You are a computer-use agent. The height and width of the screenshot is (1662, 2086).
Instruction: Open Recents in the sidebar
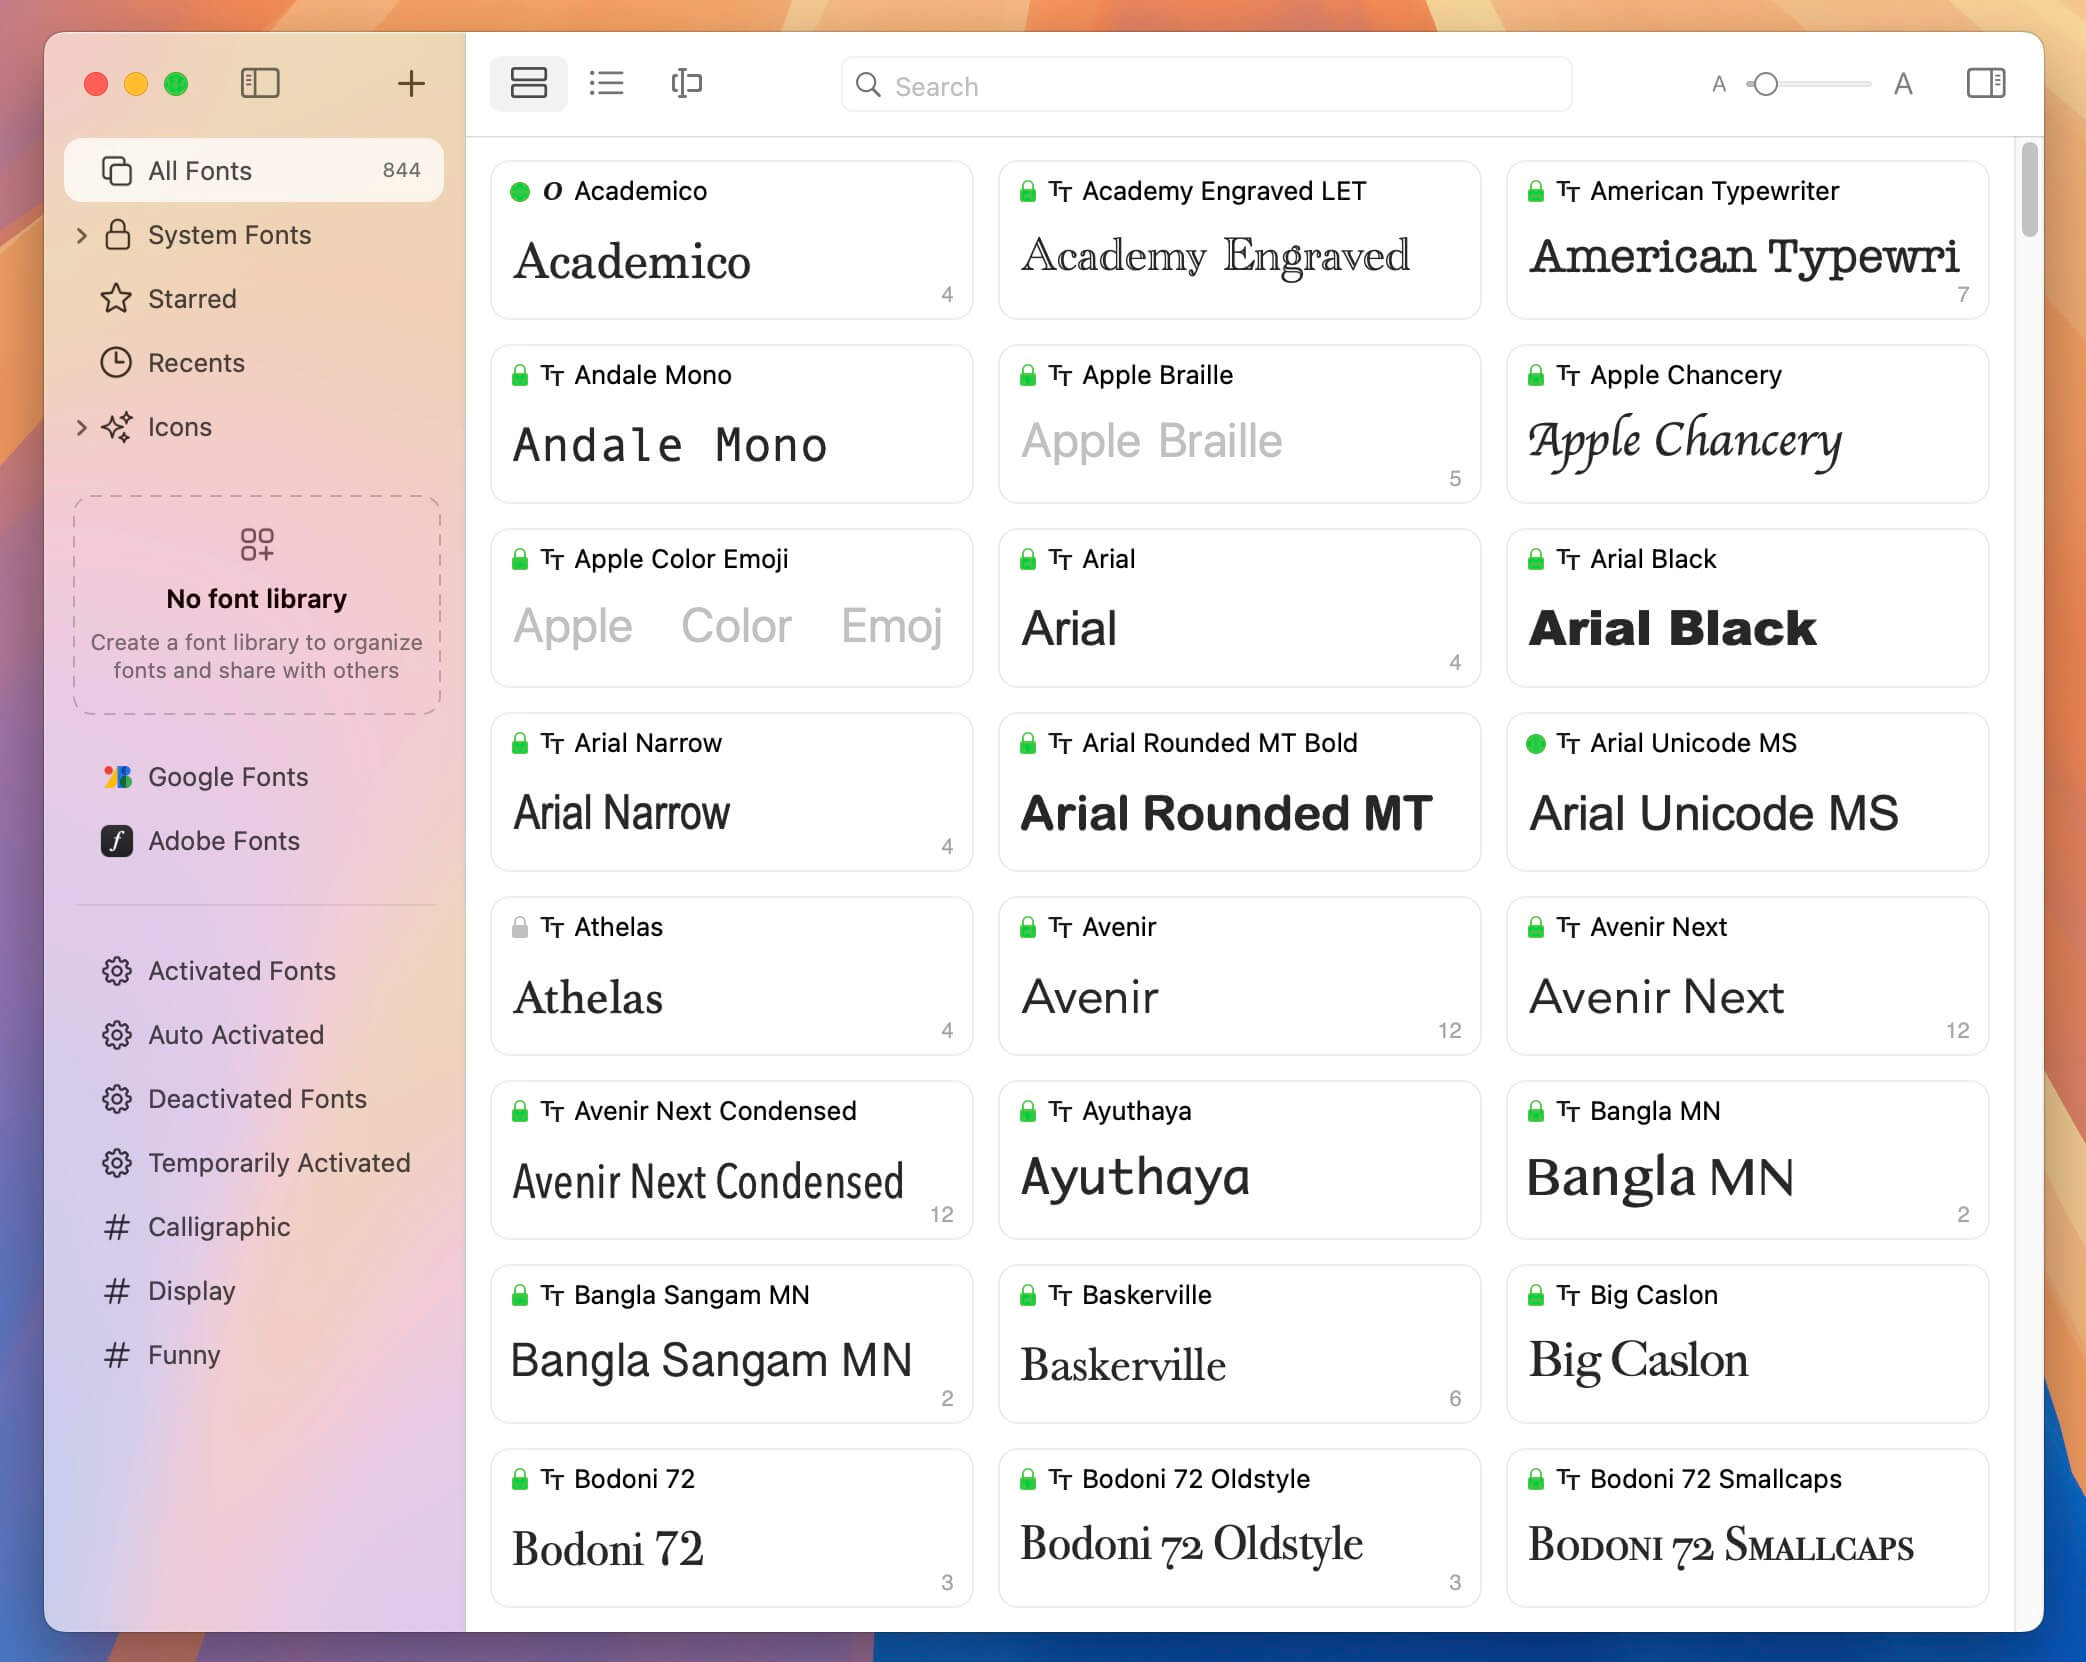(x=197, y=363)
